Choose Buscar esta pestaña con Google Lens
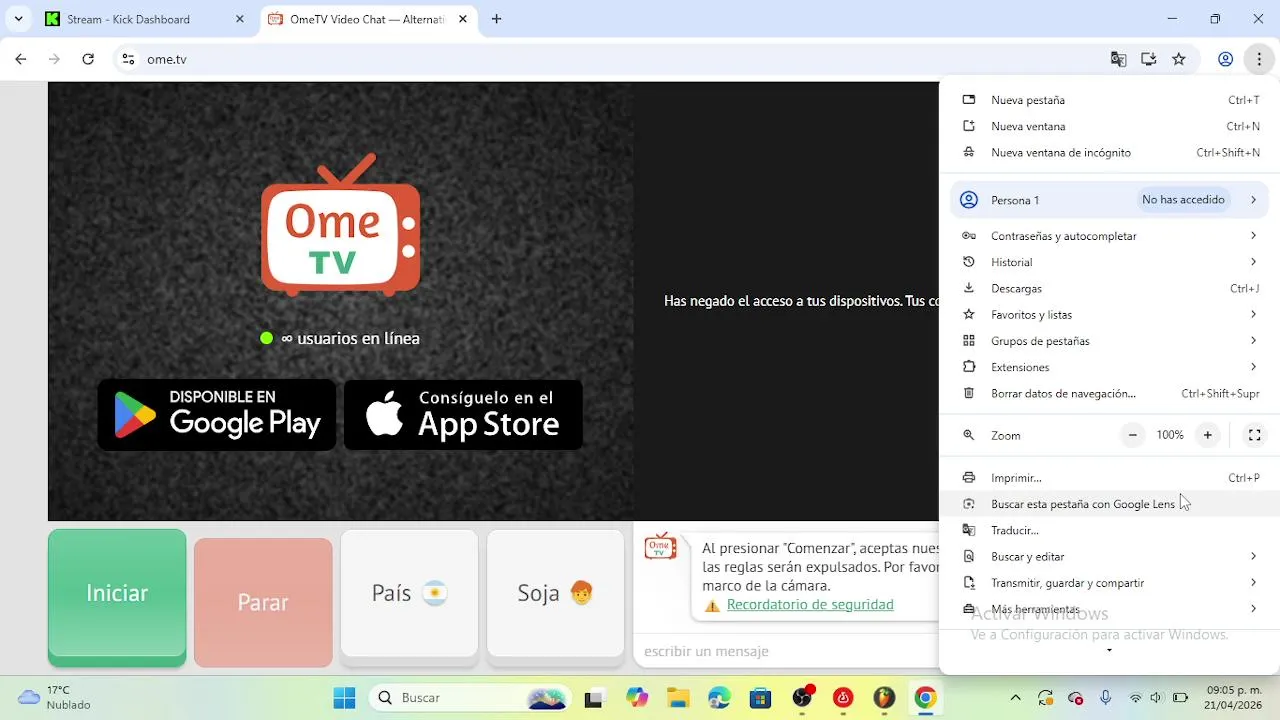Image resolution: width=1280 pixels, height=720 pixels. [1110, 504]
